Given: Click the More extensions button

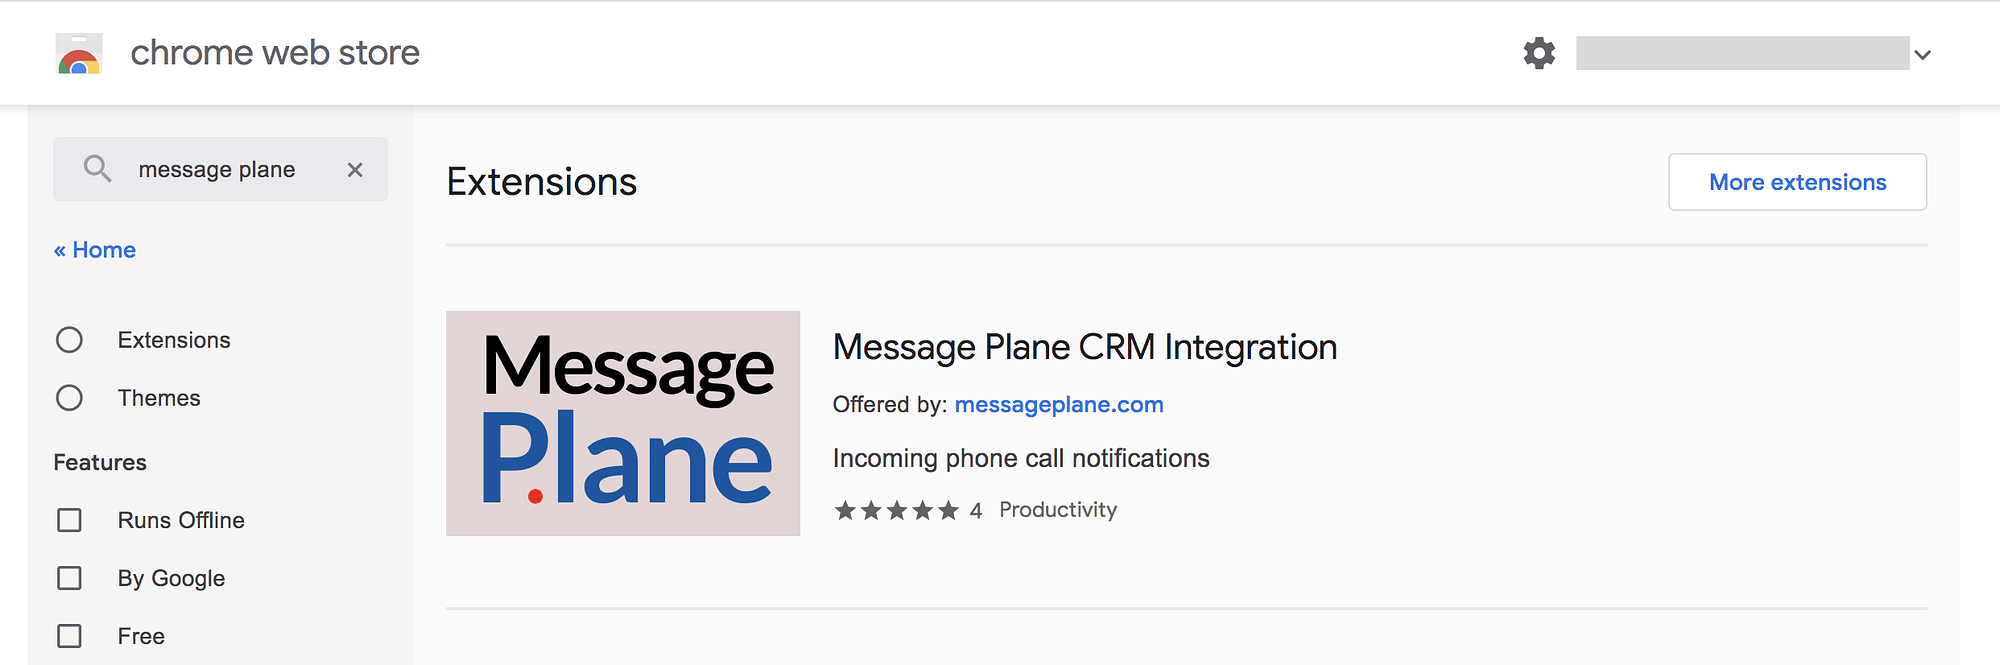Looking at the screenshot, I should [1797, 182].
